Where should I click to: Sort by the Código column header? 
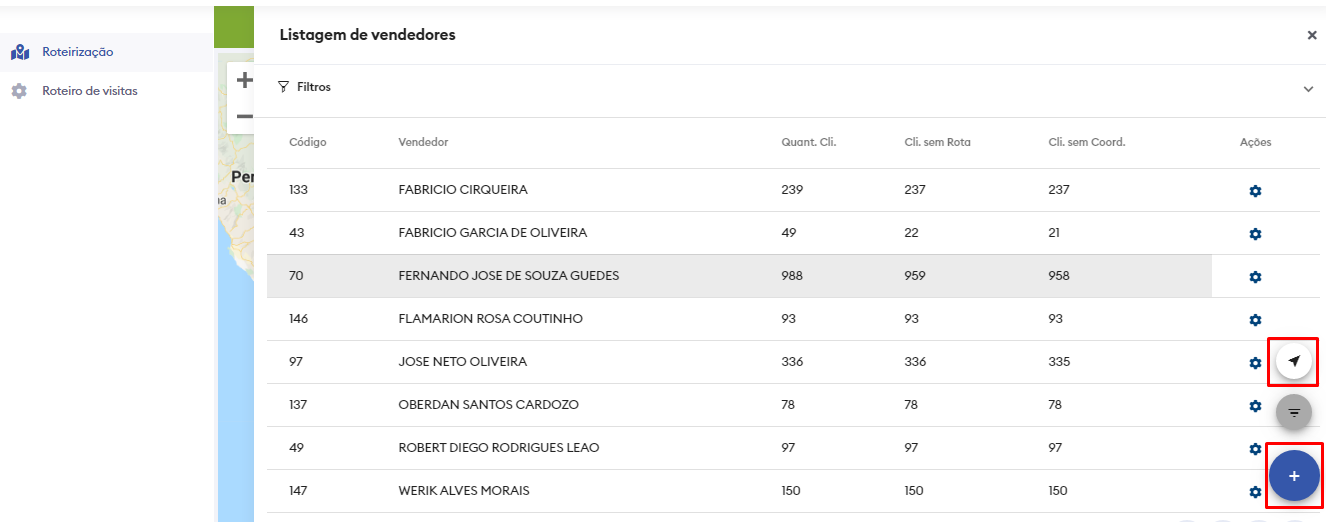[x=308, y=142]
